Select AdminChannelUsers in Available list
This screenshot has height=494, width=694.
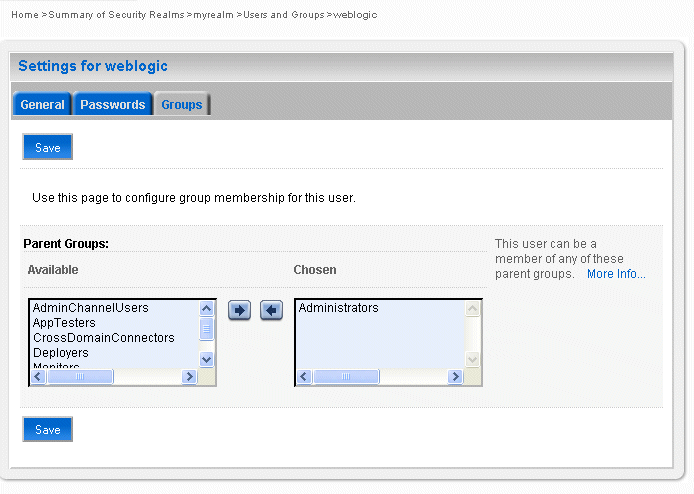(x=91, y=308)
